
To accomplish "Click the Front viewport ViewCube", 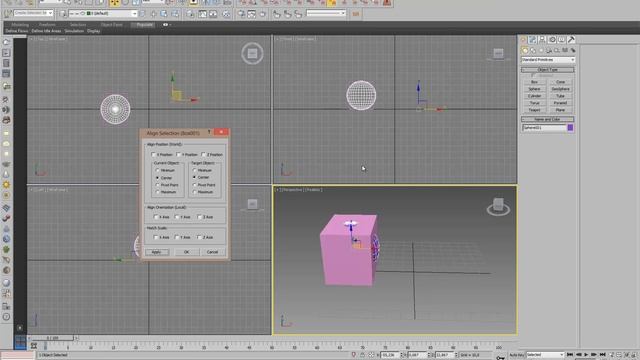I will pos(498,53).
